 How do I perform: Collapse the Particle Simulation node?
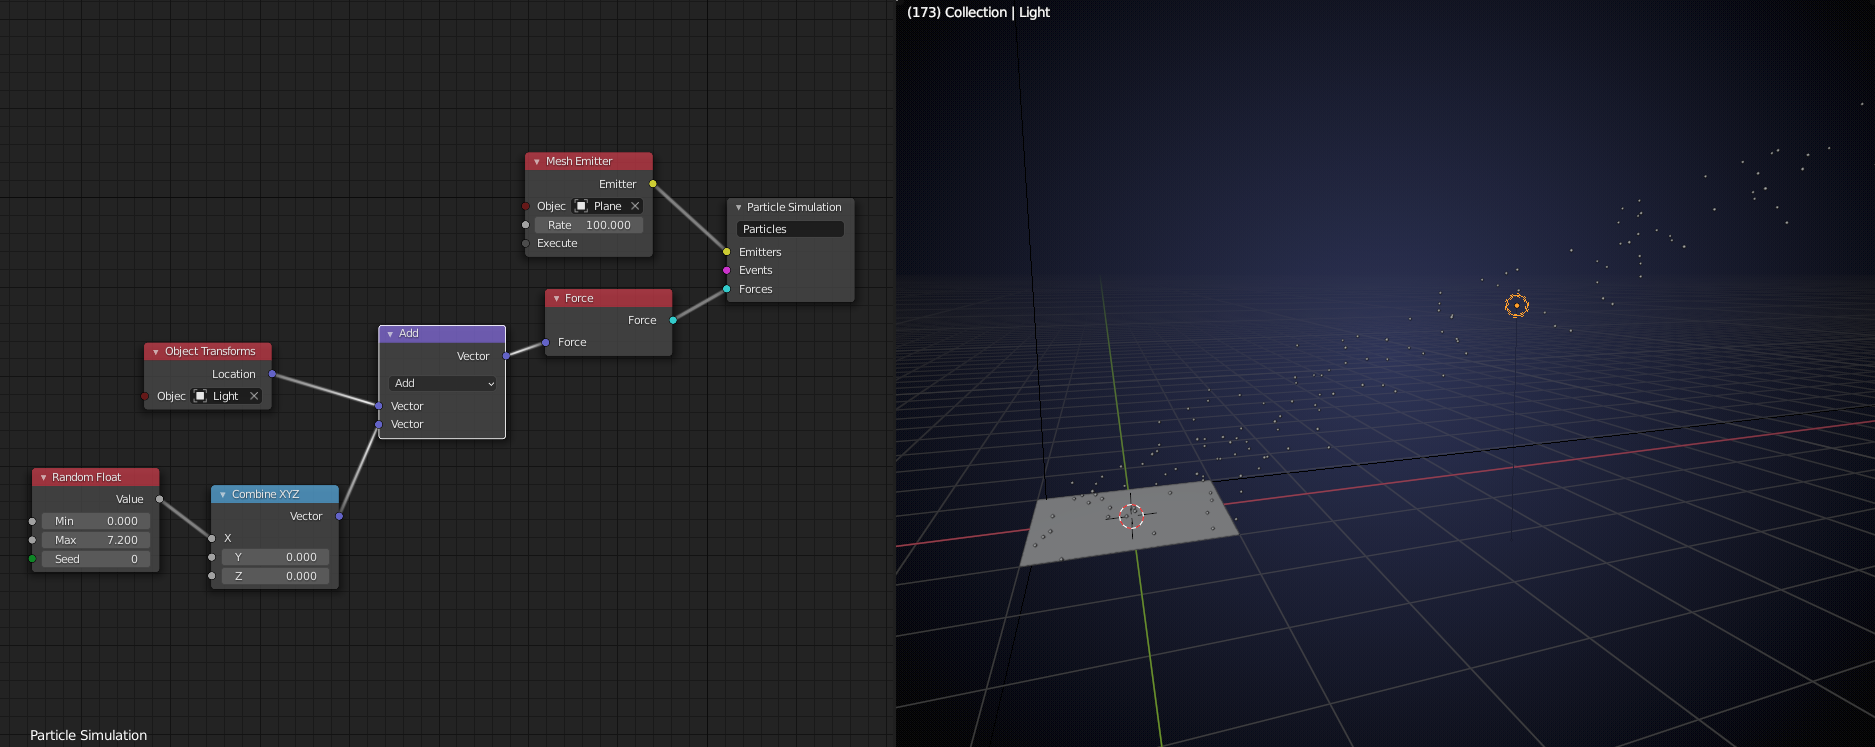tap(738, 207)
